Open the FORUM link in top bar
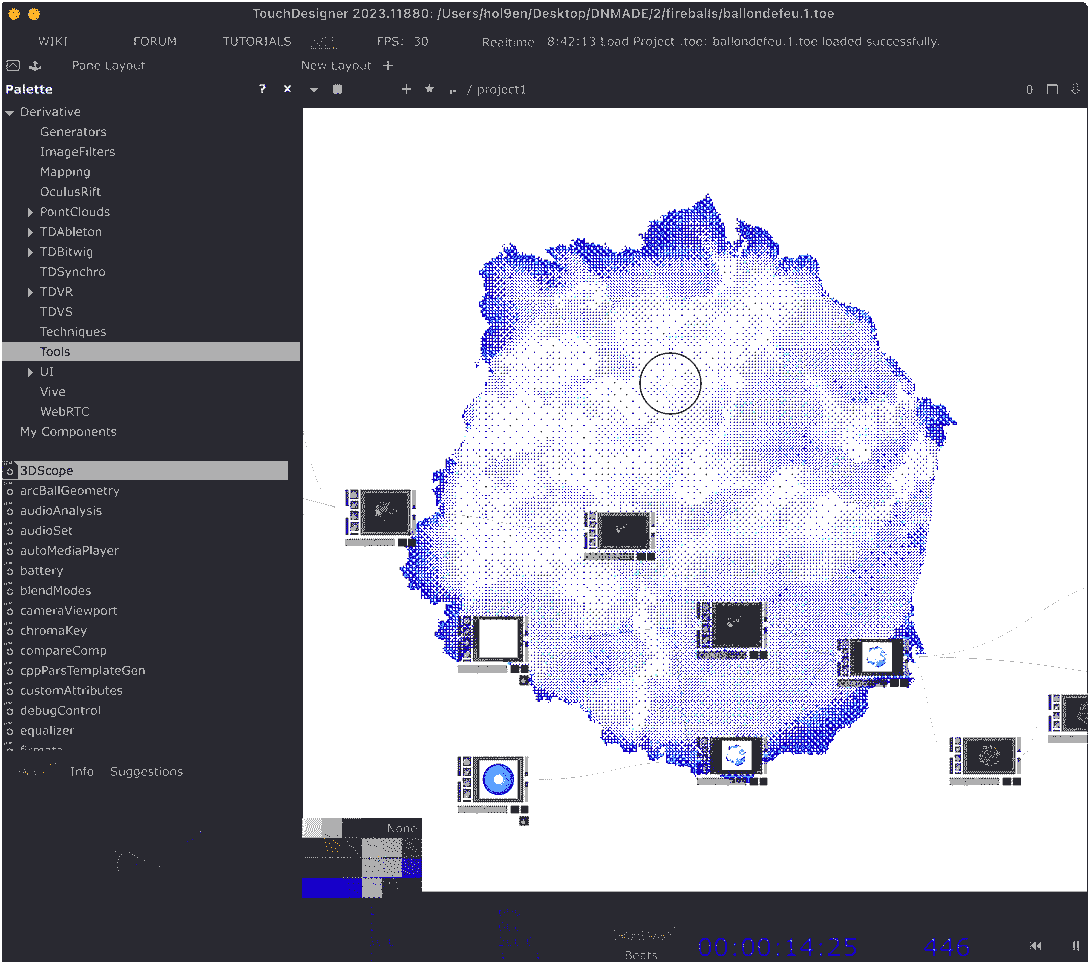 pos(154,42)
